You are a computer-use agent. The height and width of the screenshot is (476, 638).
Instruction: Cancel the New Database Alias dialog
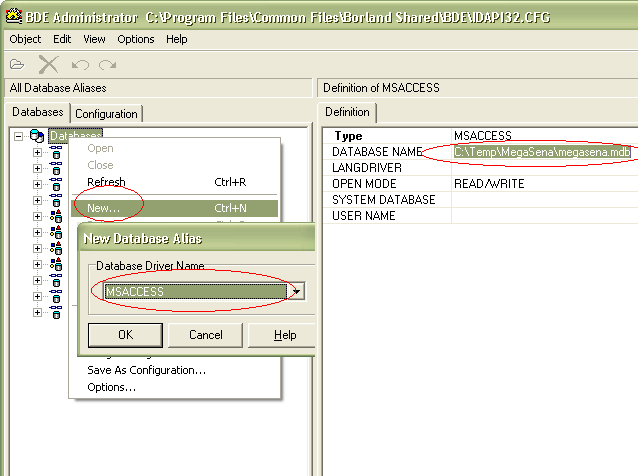pyautogui.click(x=205, y=335)
